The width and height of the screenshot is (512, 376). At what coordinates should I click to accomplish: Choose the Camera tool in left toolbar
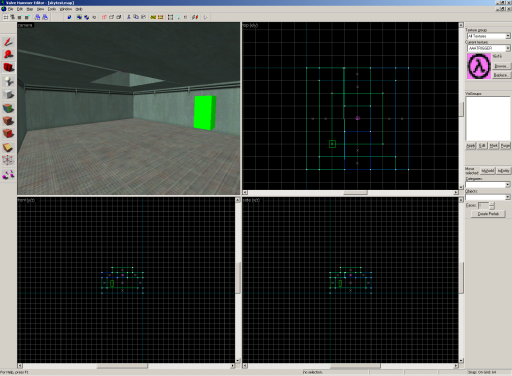point(8,68)
